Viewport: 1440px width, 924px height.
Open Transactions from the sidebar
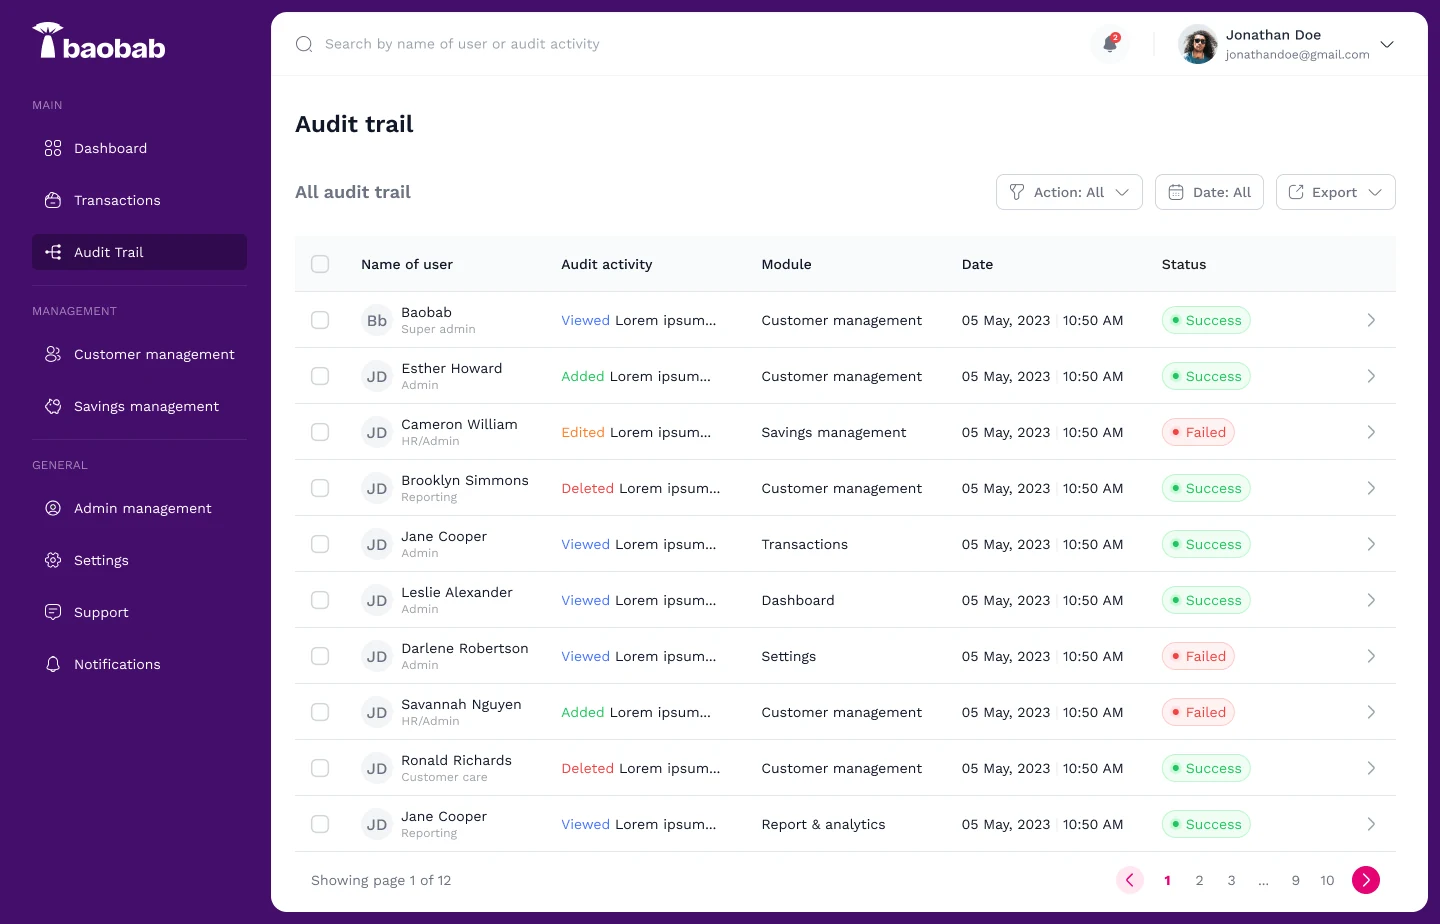pyautogui.click(x=139, y=200)
